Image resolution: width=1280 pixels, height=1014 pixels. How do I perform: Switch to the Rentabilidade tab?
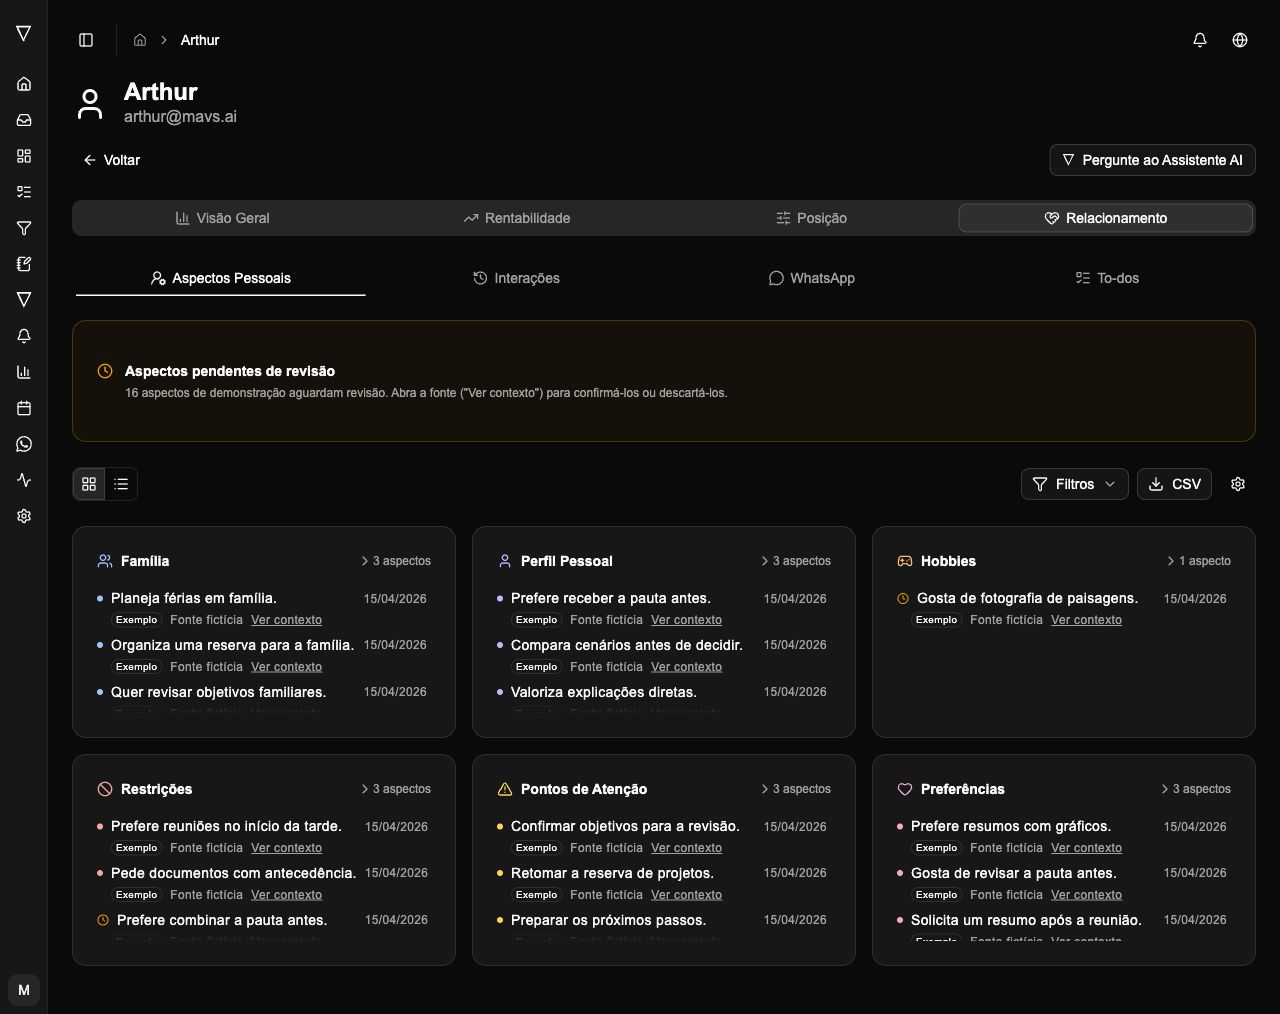click(517, 218)
